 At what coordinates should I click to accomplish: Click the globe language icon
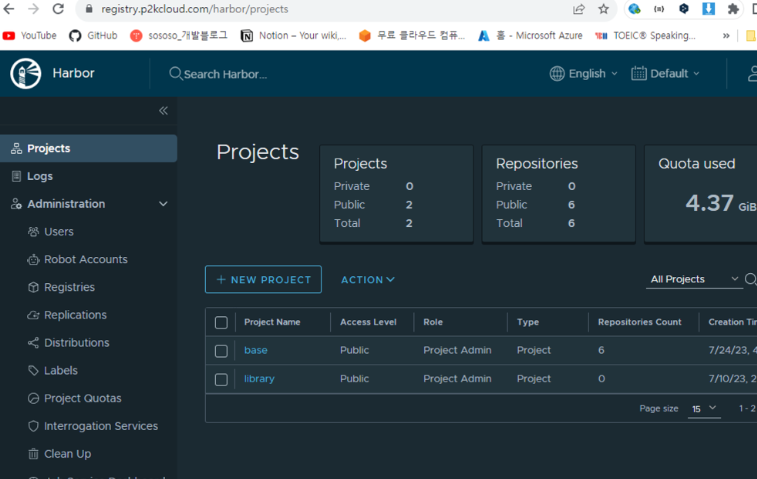click(x=557, y=73)
